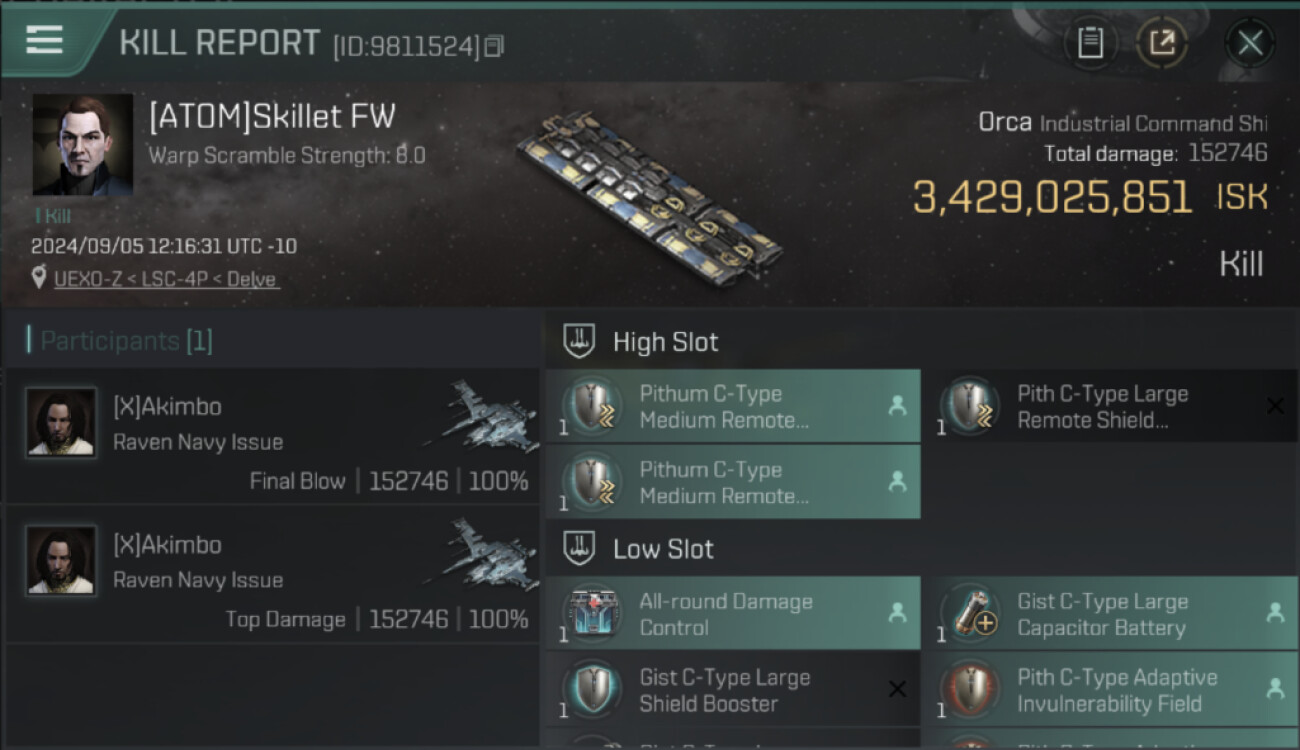Select the Participants tab header

tap(126, 341)
